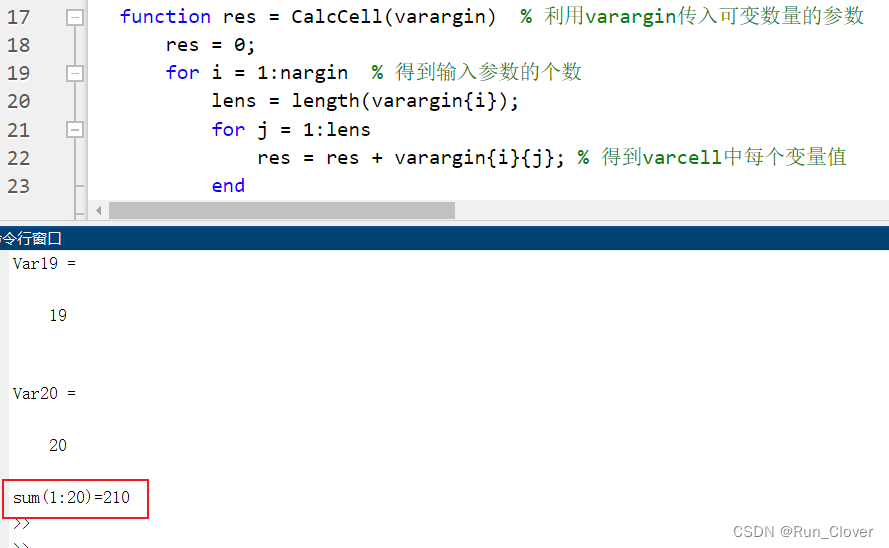Viewport: 889px width, 548px height.
Task: Click the 'end' keyword on line 23
Action: tap(228, 186)
